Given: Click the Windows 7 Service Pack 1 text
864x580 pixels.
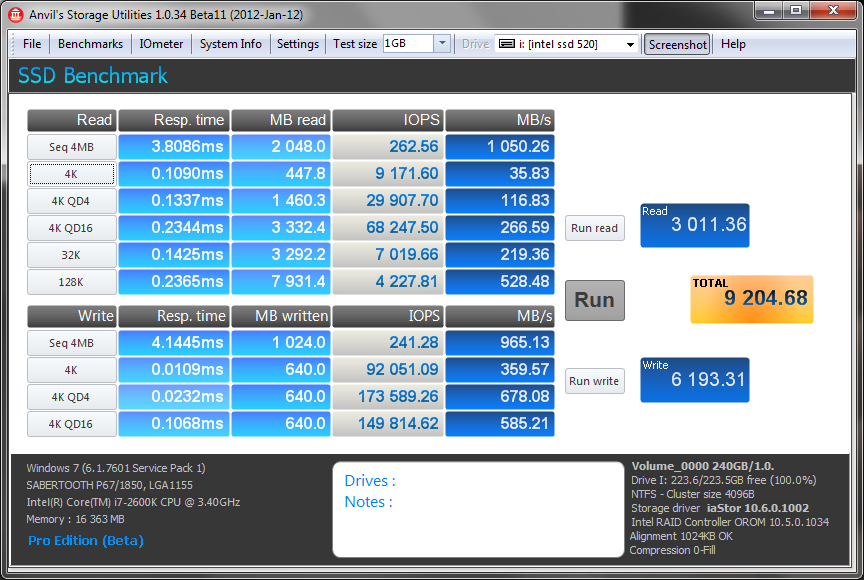Looking at the screenshot, I should 116,468.
